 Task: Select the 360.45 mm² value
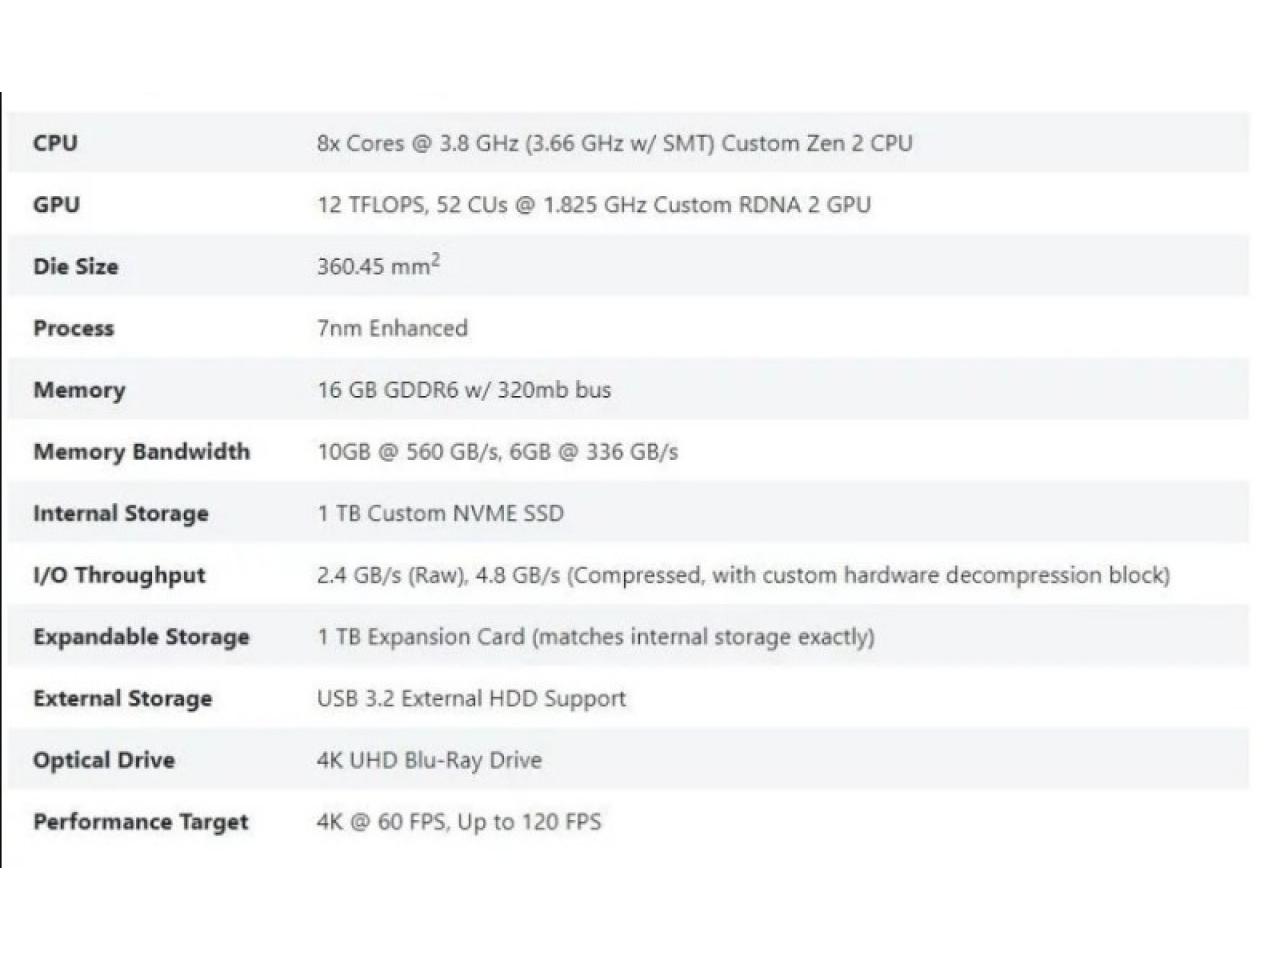point(378,266)
